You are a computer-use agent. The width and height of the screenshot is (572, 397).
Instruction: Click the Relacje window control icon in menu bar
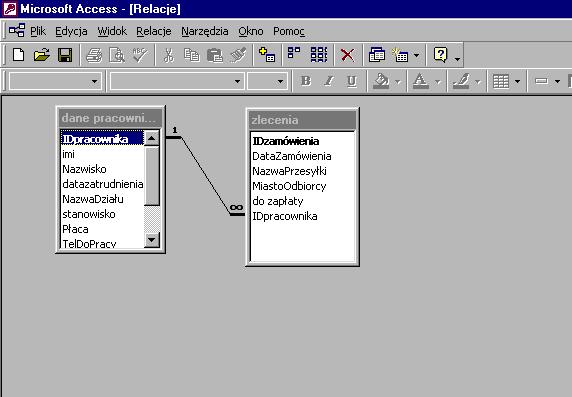17,30
